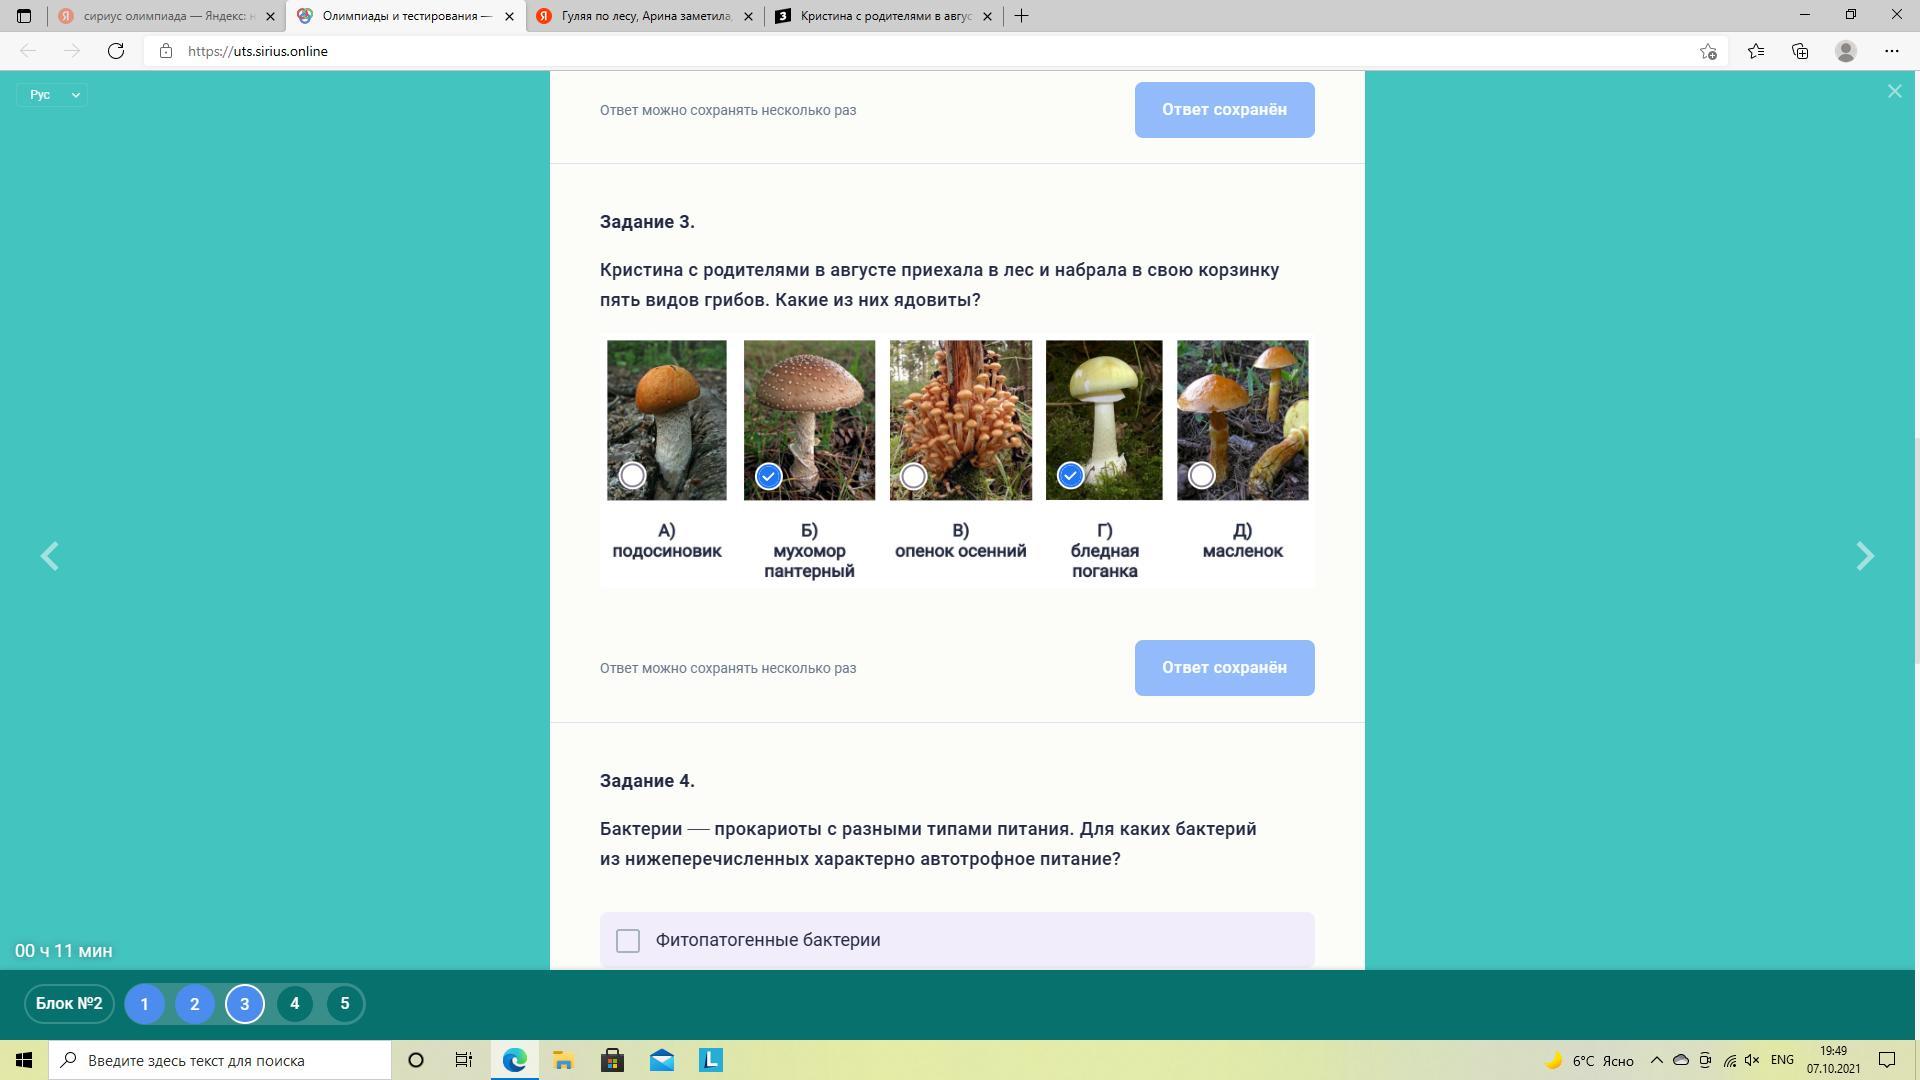1920x1080 pixels.
Task: Uncheck мухомор пантерный option
Action: [x=768, y=476]
